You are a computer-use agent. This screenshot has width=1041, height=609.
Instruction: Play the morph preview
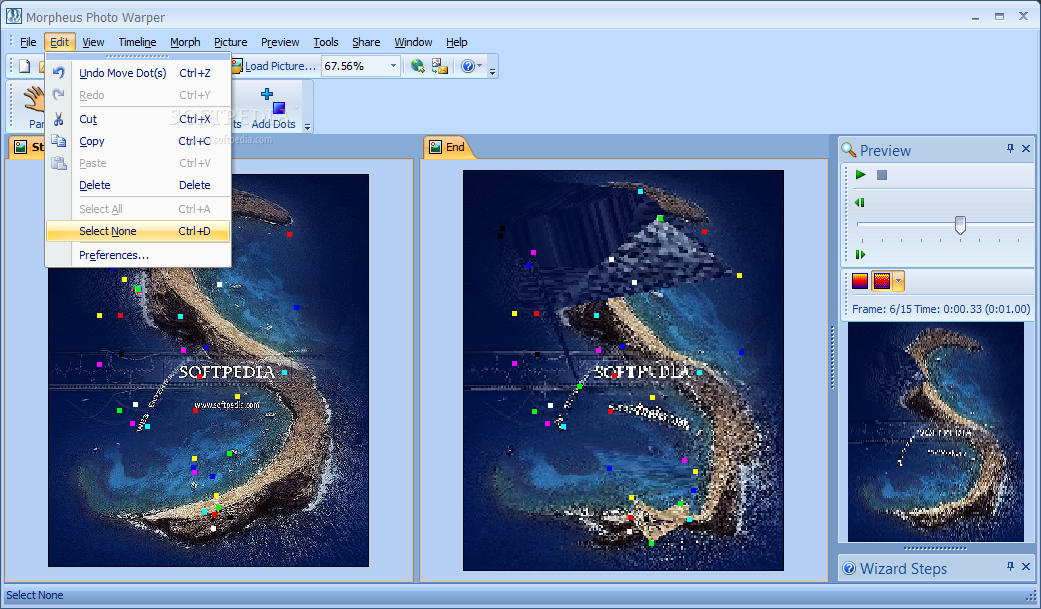click(860, 175)
